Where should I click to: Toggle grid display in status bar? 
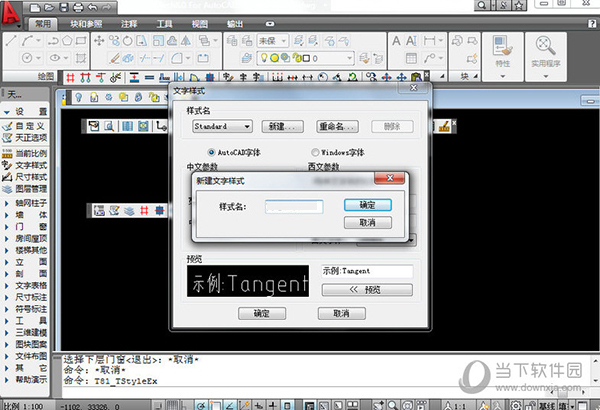coord(172,405)
